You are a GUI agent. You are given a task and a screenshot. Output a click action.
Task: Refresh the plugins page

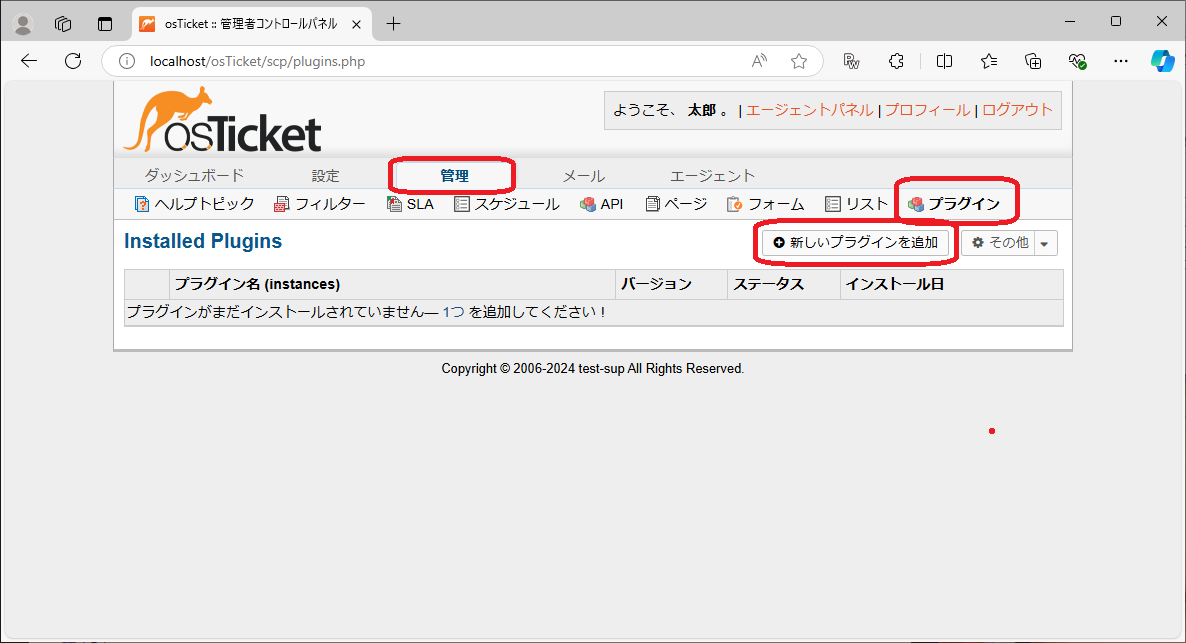72,61
